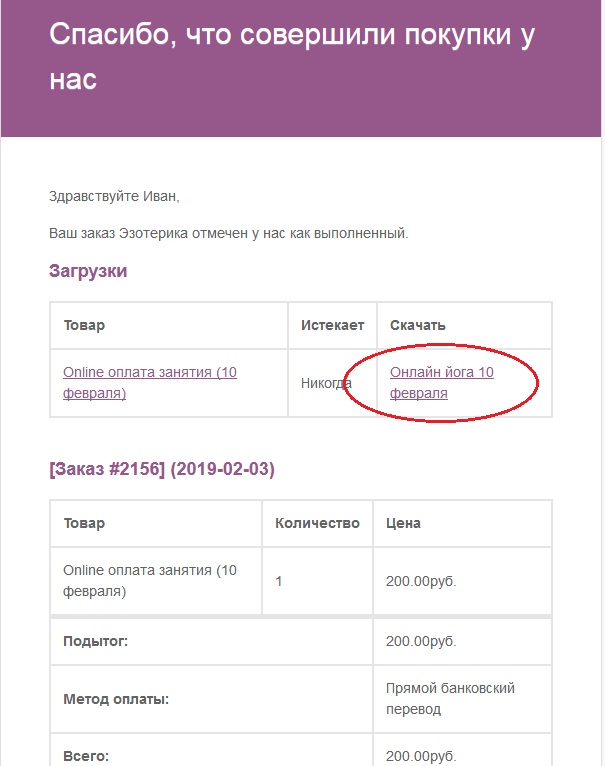Click the "Всего:" total label

point(85,755)
